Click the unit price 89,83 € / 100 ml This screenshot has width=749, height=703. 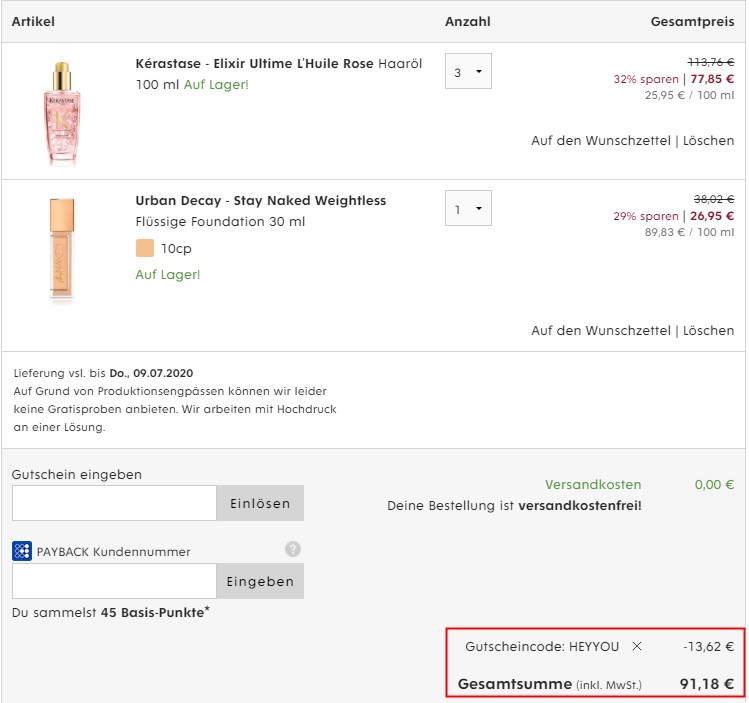coord(690,232)
